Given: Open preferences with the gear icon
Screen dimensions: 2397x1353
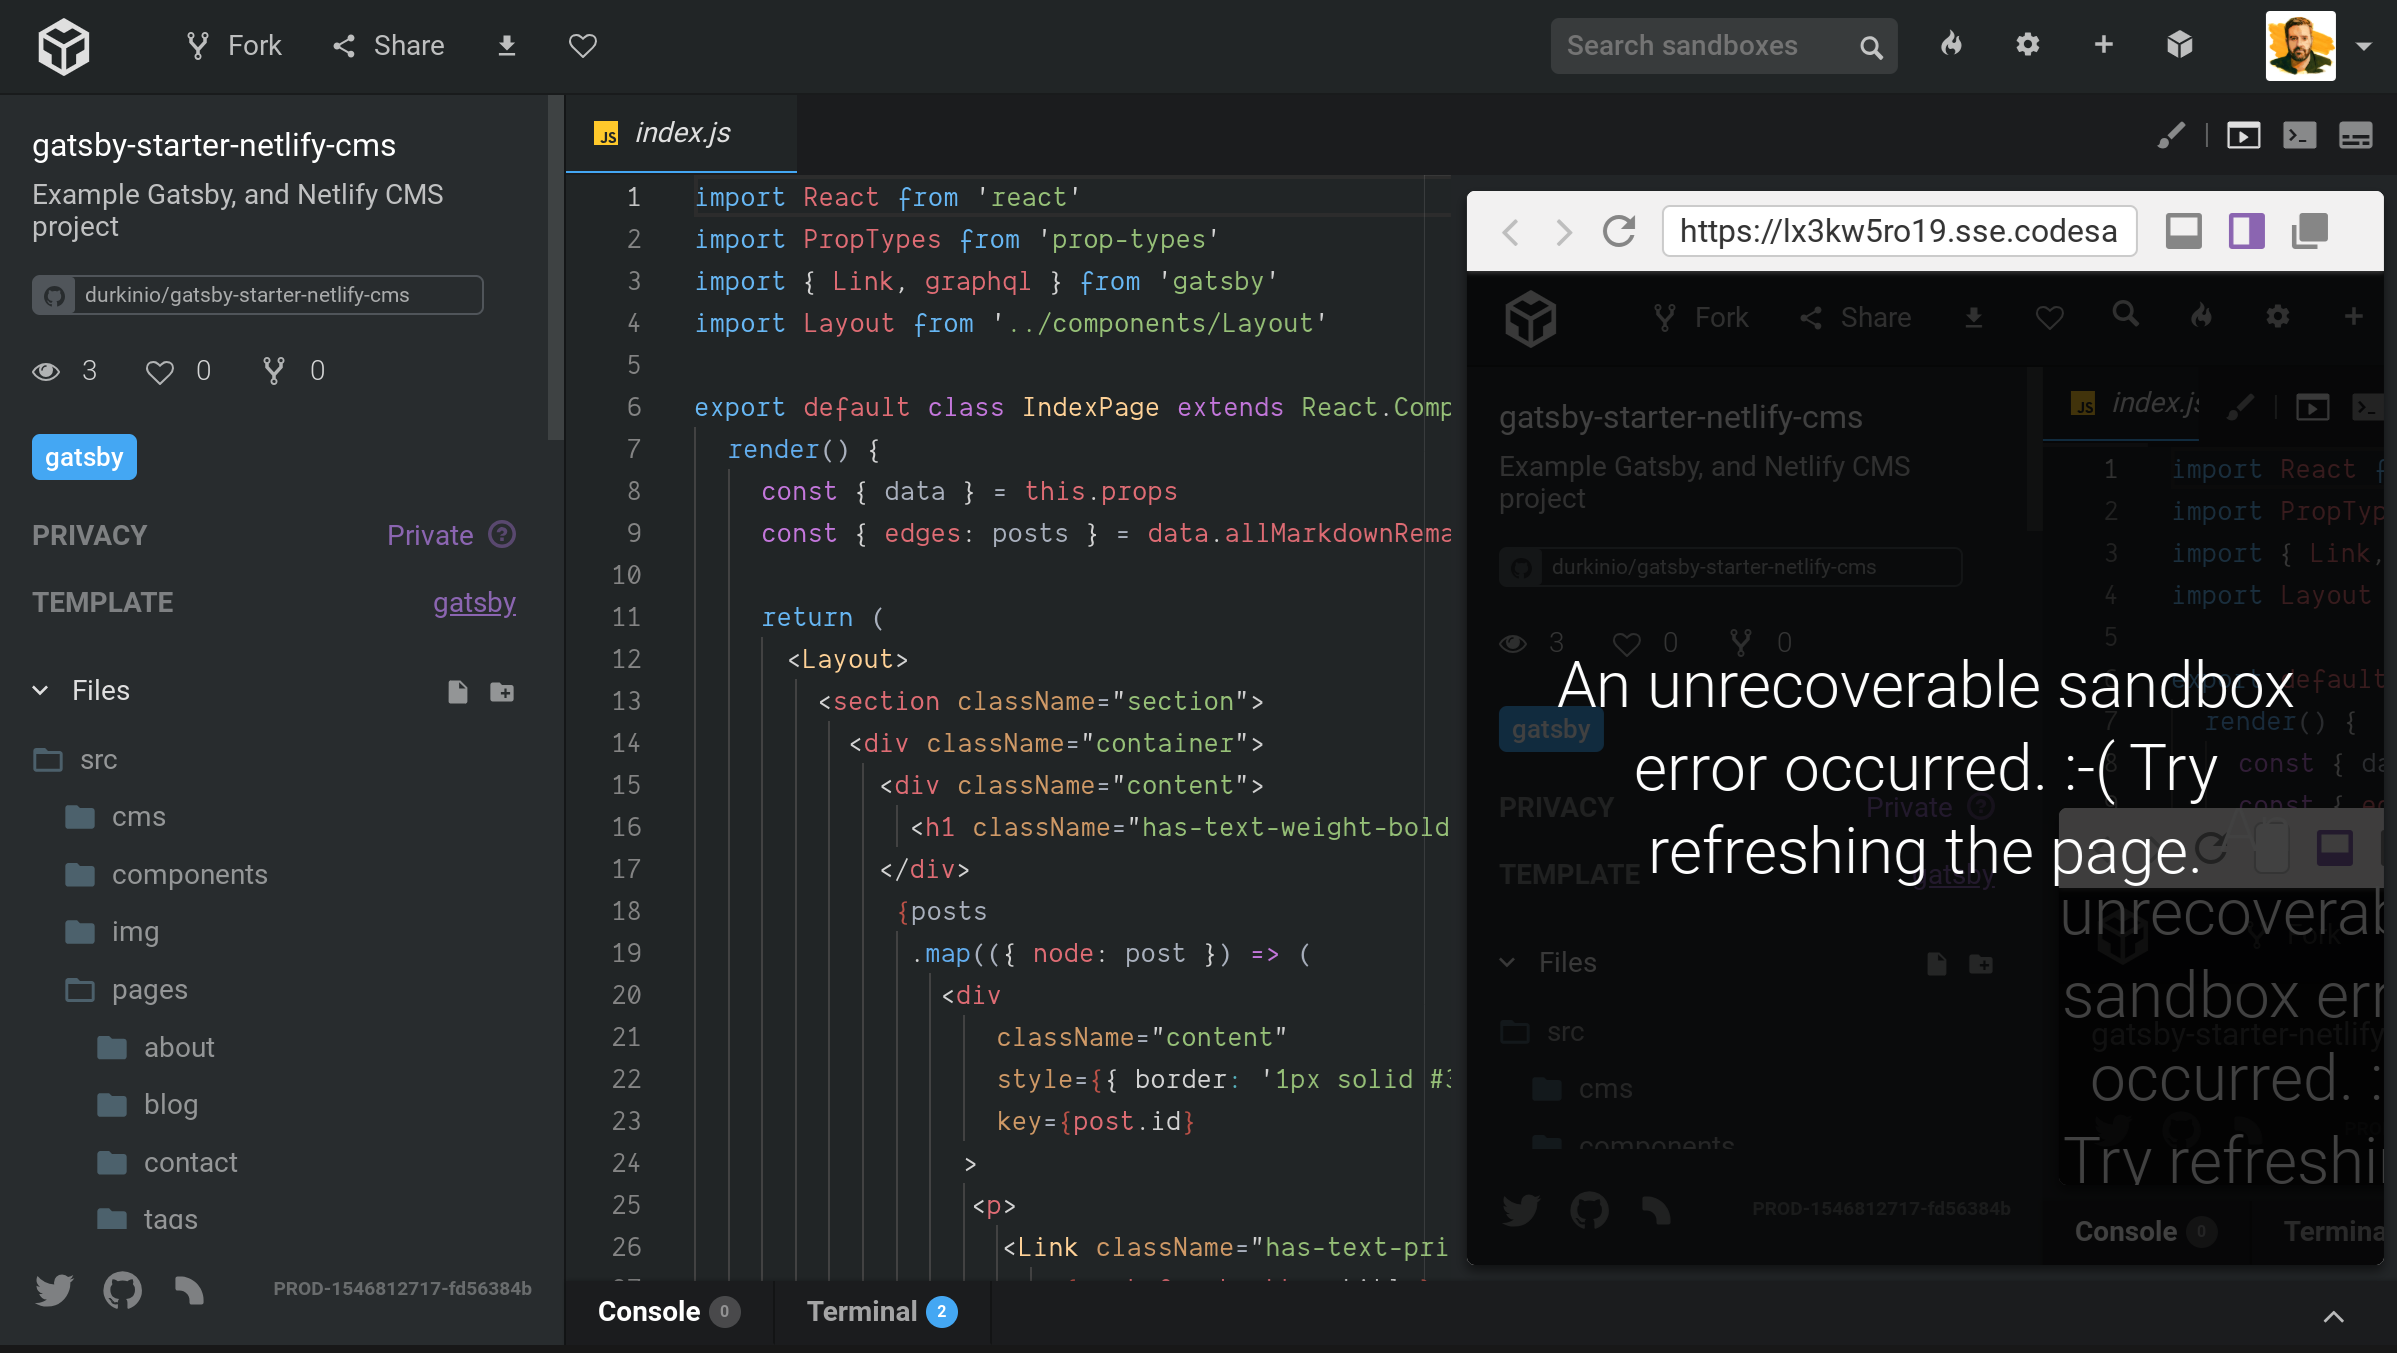Looking at the screenshot, I should 2028,45.
